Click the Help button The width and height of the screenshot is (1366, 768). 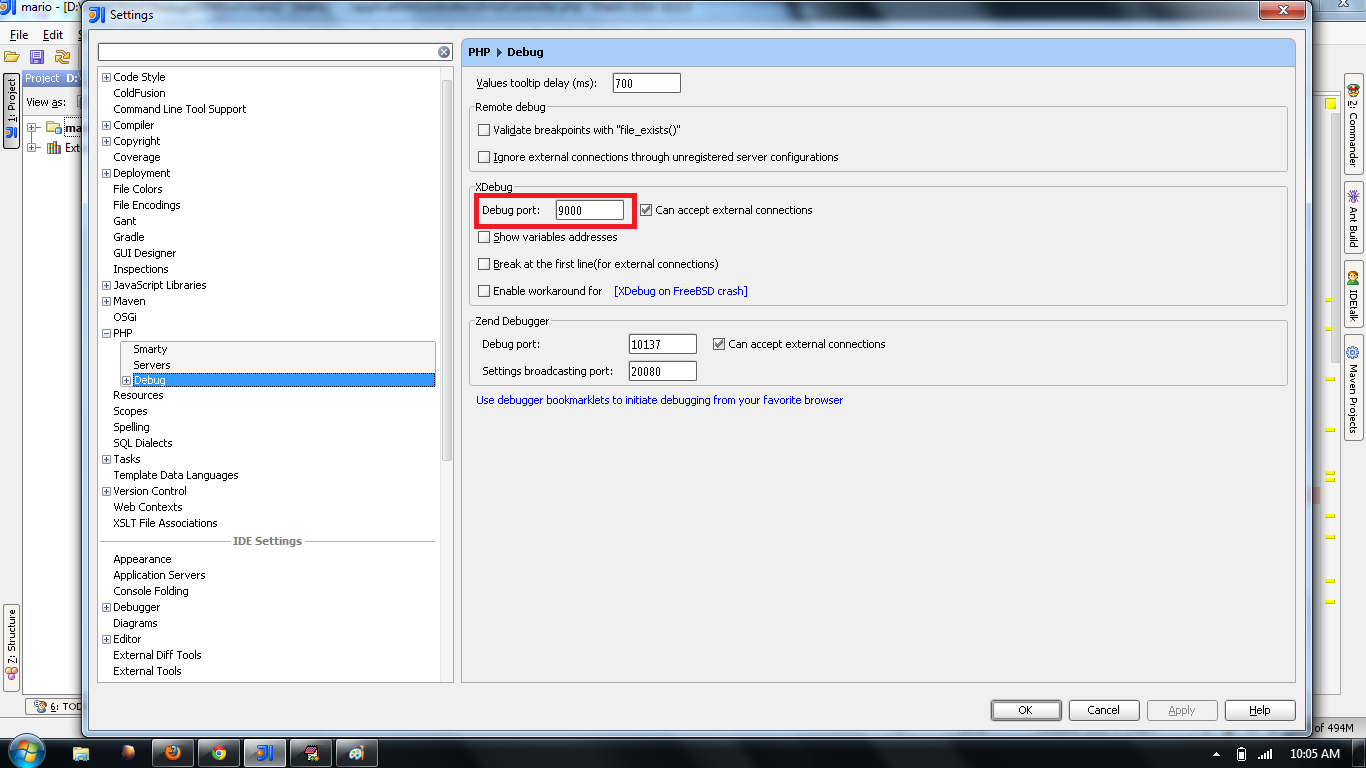pos(1260,710)
